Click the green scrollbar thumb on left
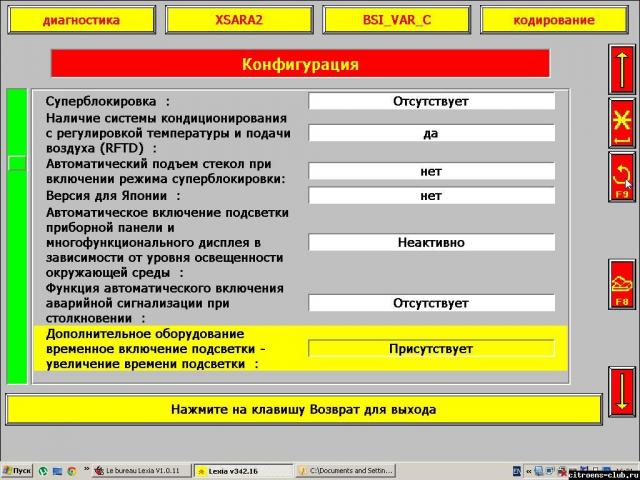This screenshot has height=480, width=640. click(x=17, y=163)
